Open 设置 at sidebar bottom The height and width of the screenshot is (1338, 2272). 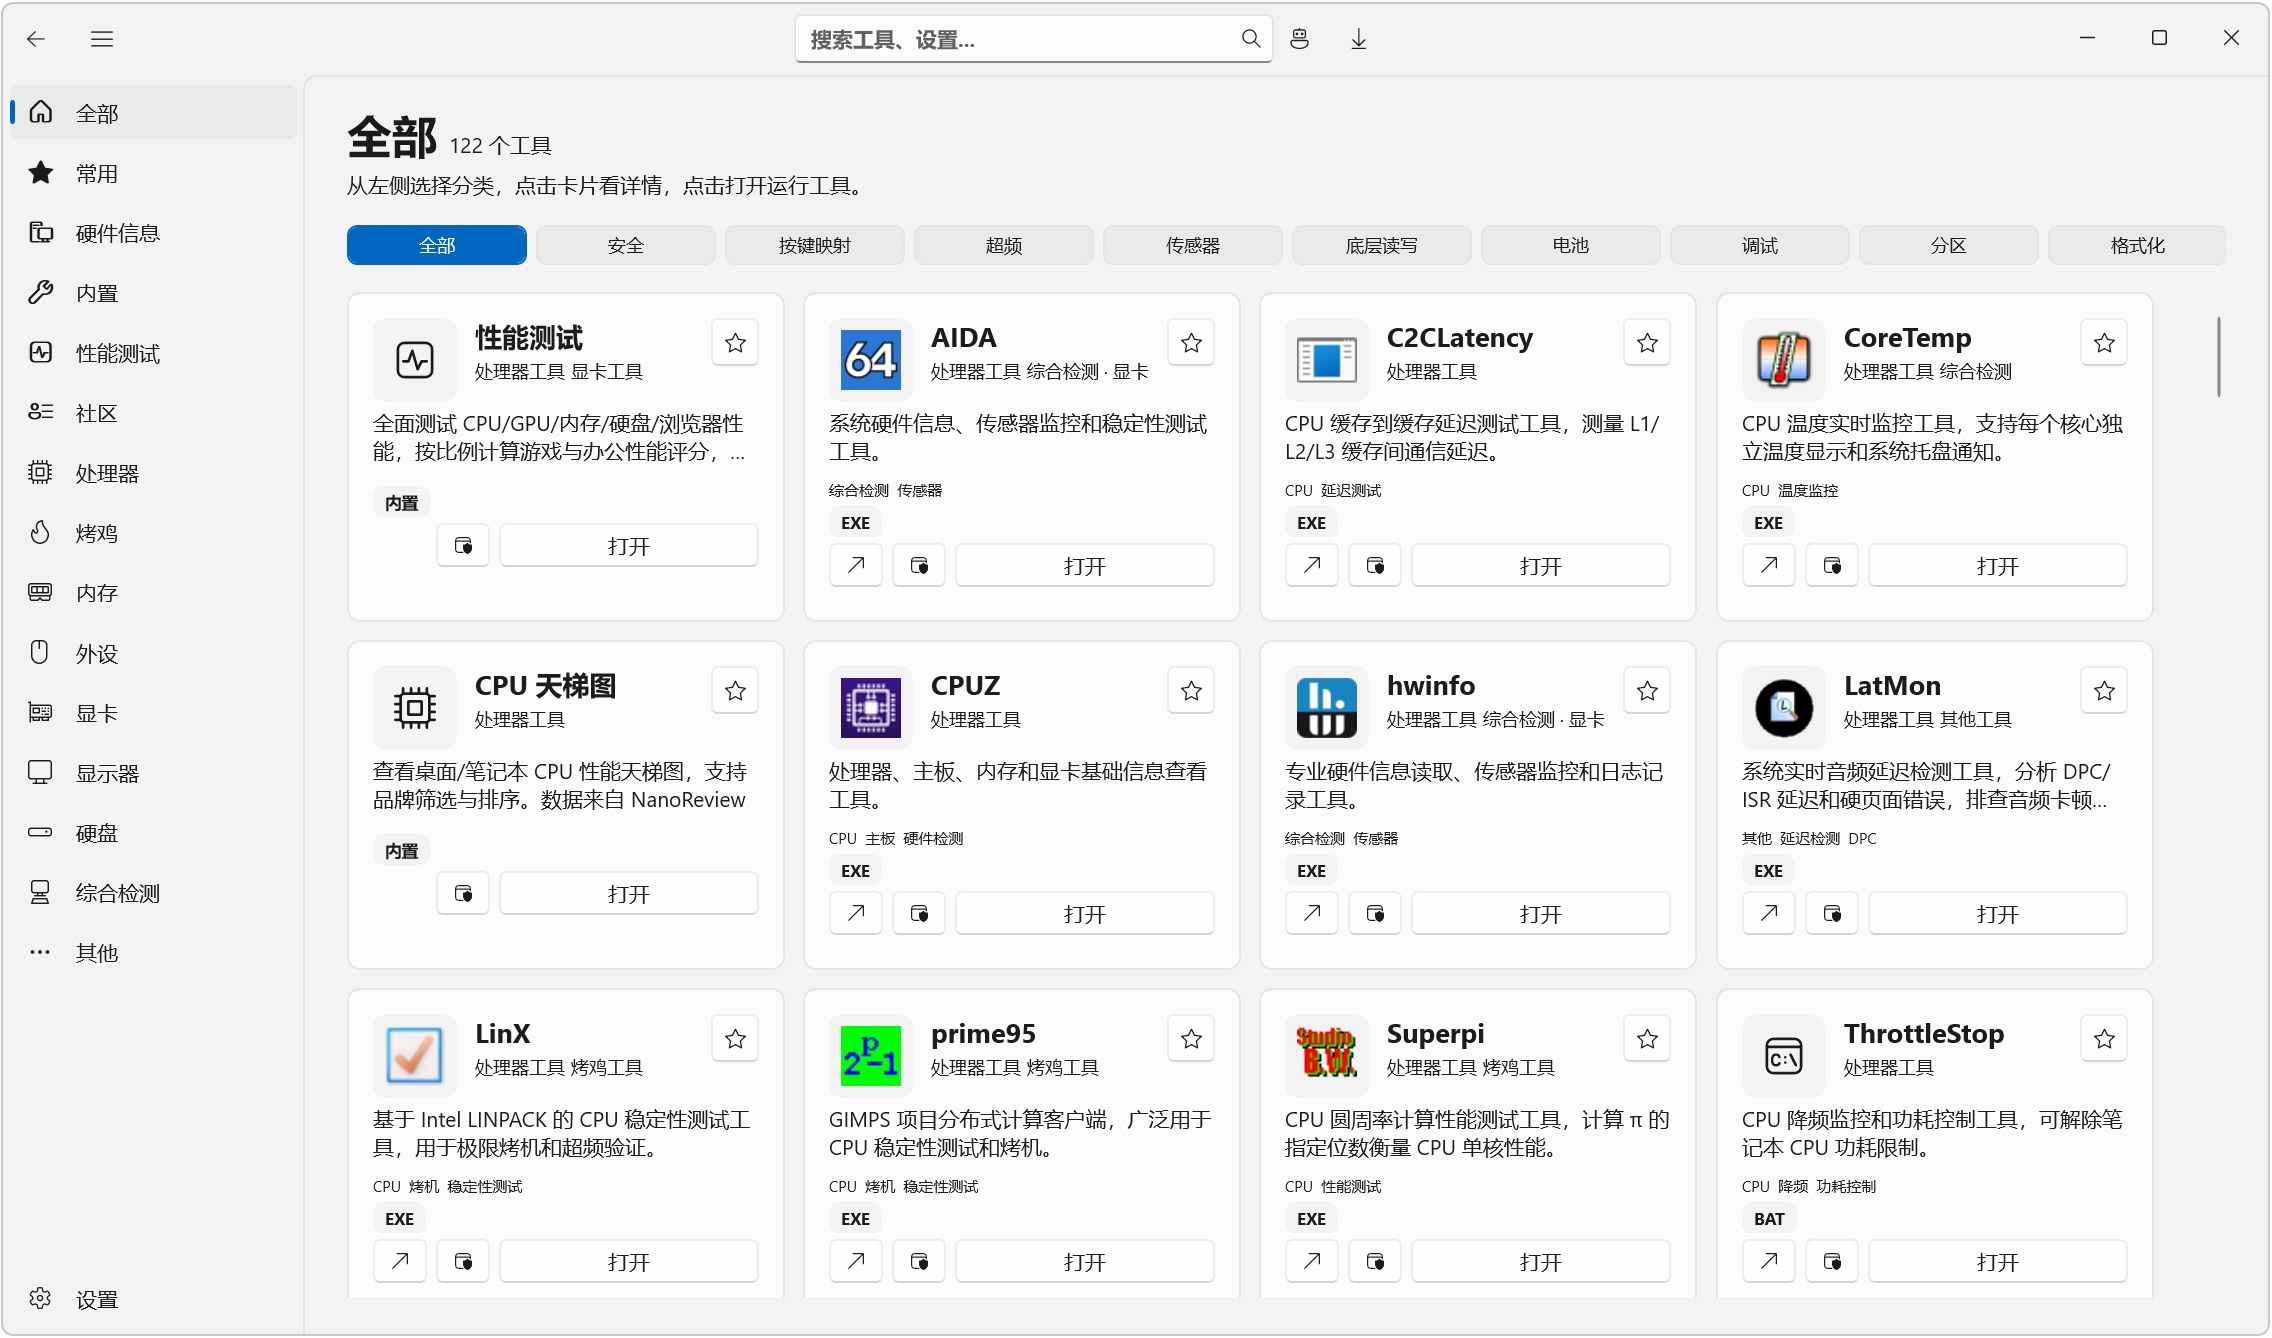153,1299
